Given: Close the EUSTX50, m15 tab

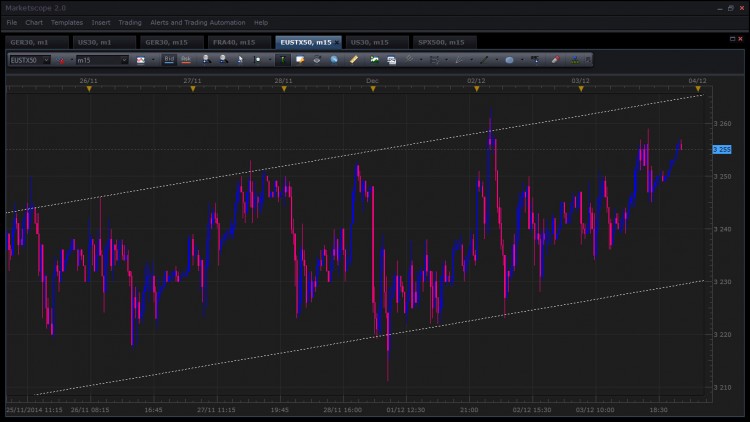Looking at the screenshot, I should click(337, 43).
